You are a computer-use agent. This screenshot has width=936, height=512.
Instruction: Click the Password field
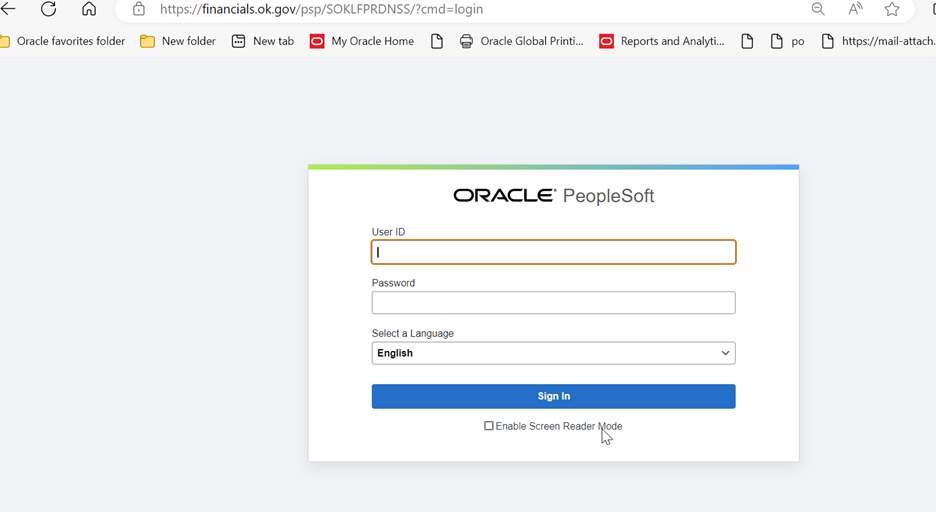[553, 303]
